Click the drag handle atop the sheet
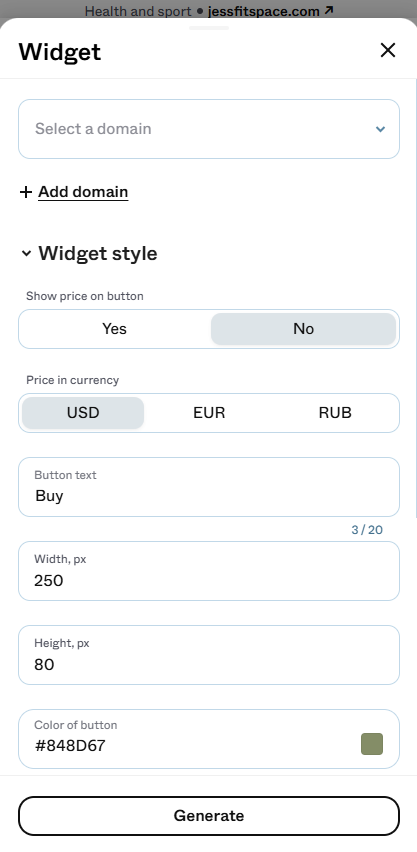Screen dimensions: 417x852 209,28
